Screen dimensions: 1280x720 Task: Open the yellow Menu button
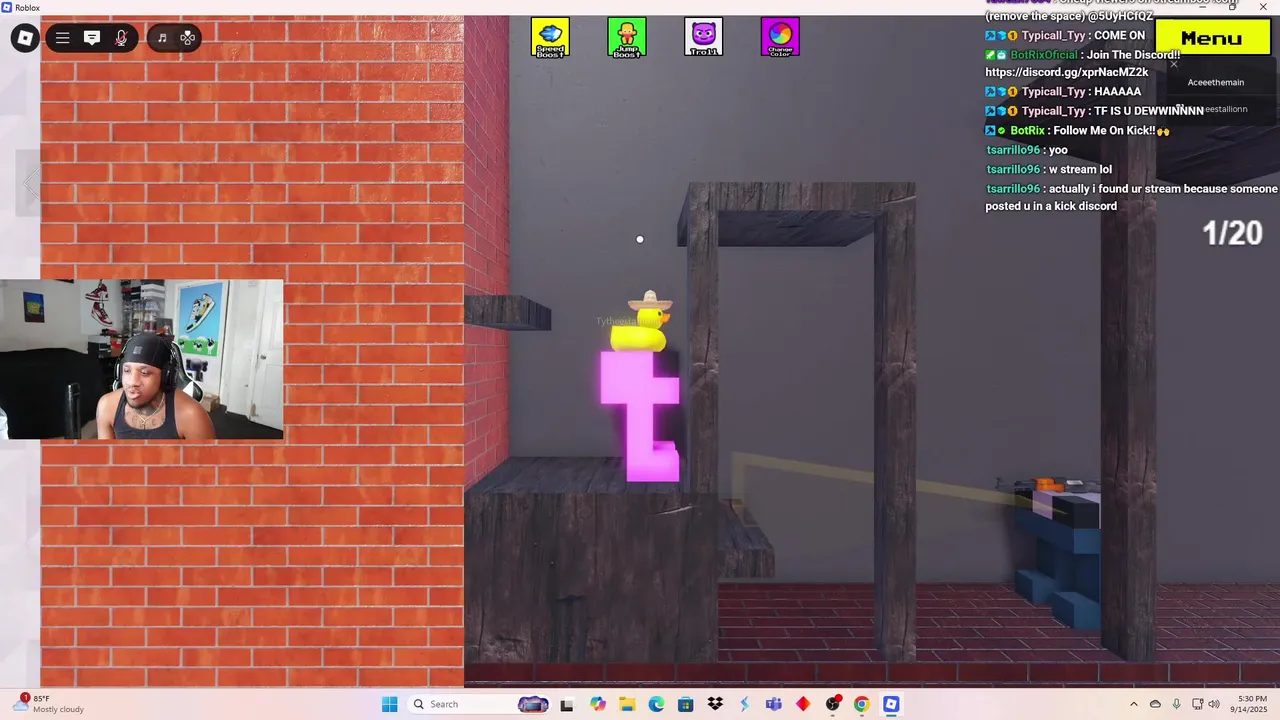pyautogui.click(x=1211, y=38)
